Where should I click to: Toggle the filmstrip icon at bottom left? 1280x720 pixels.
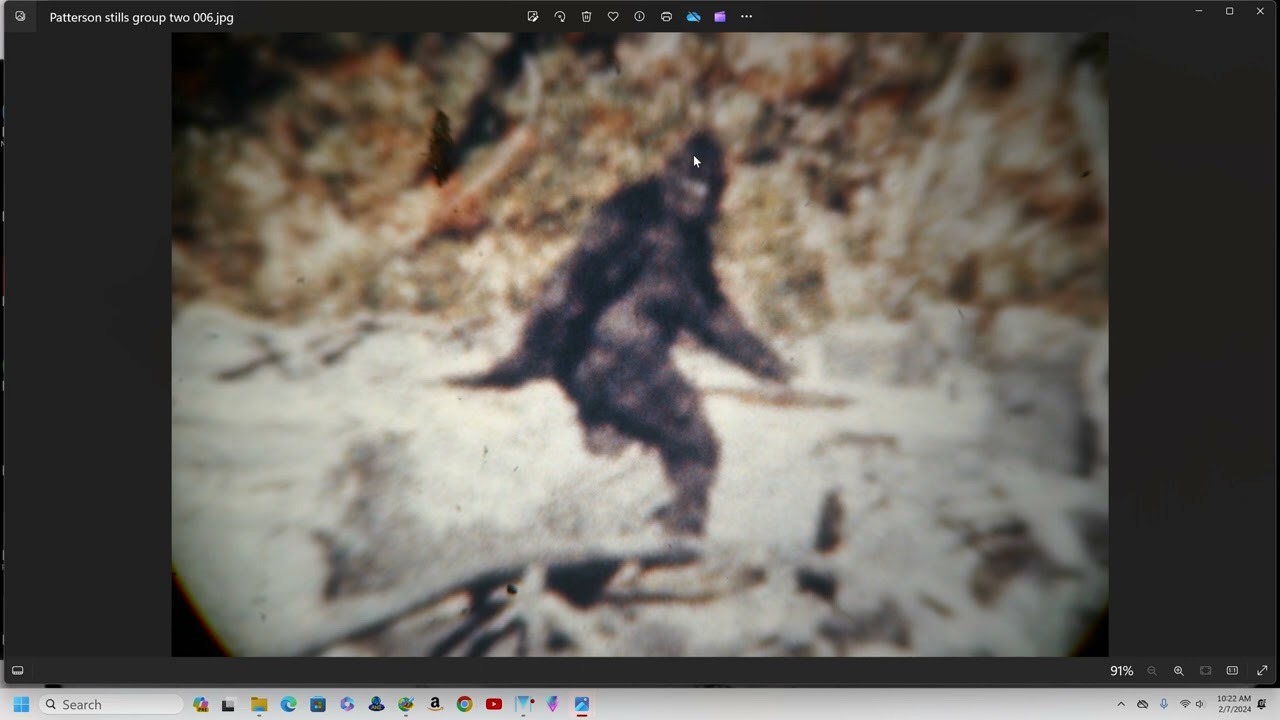click(x=17, y=670)
